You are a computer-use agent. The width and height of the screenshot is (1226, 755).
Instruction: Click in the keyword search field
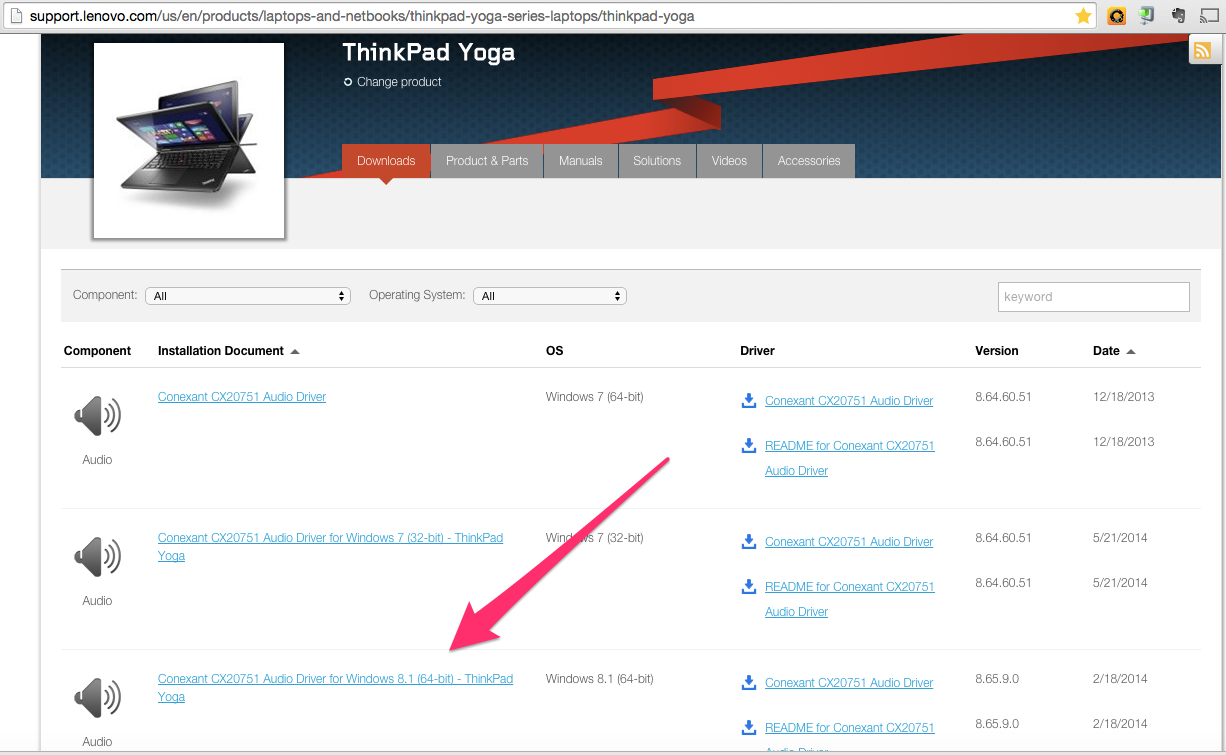tap(1093, 297)
